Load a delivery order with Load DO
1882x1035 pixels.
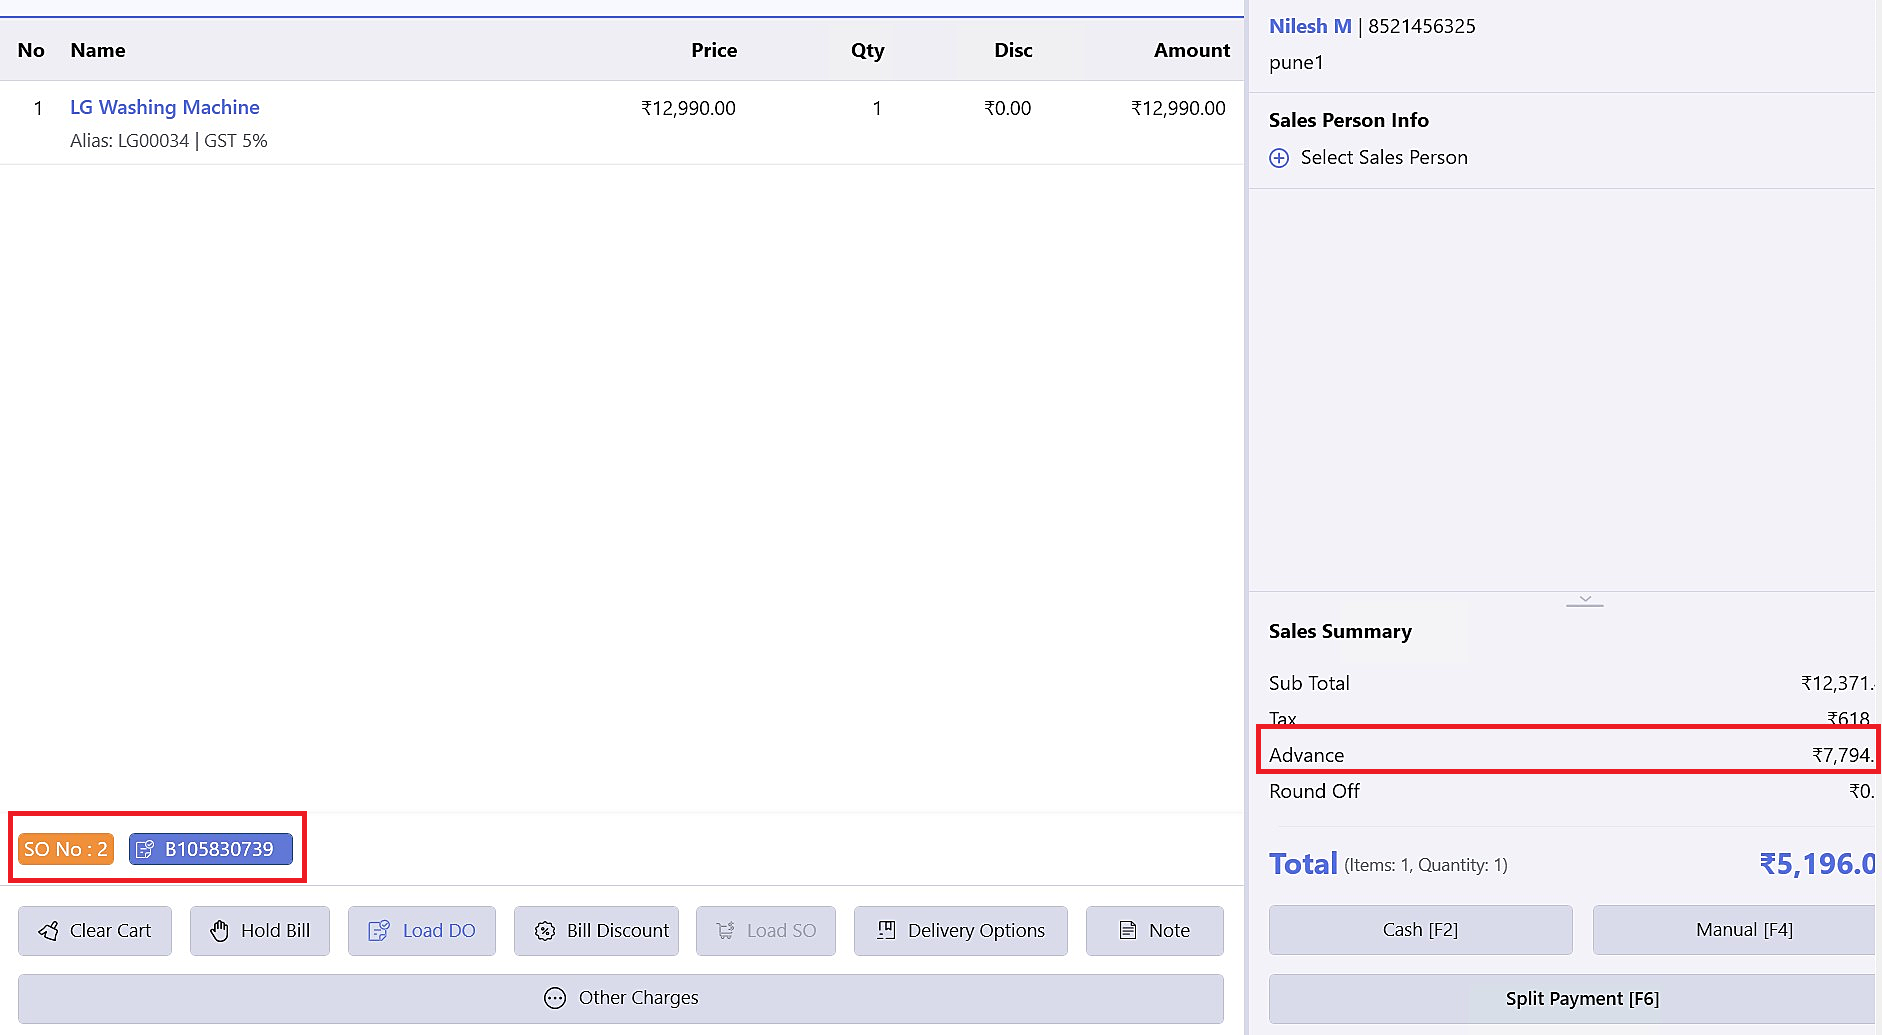pyautogui.click(x=422, y=931)
